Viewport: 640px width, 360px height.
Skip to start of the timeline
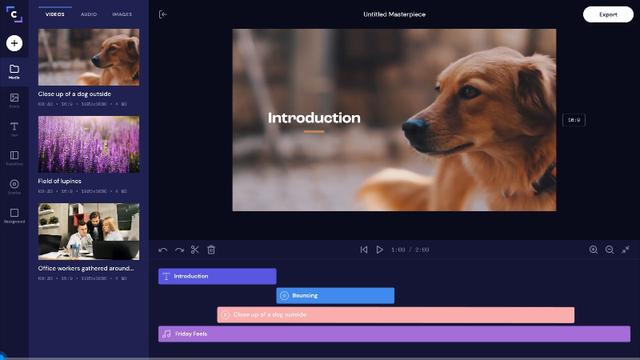(364, 250)
